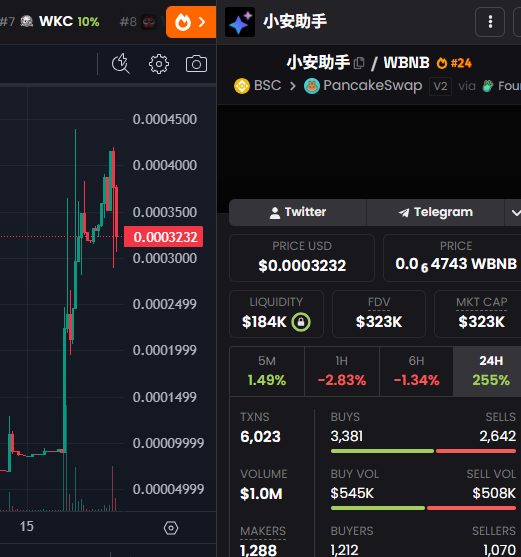Click the #24 trending flame badge
Screen dimensions: 521x557
(x=454, y=63)
